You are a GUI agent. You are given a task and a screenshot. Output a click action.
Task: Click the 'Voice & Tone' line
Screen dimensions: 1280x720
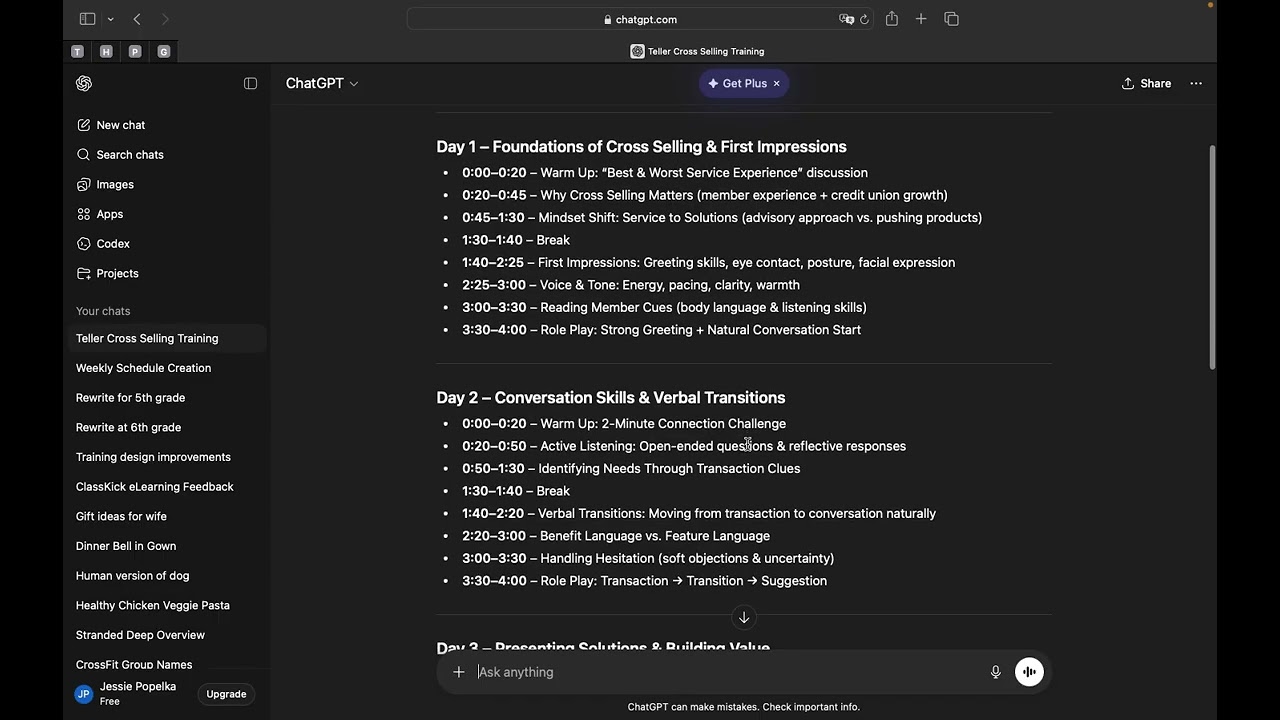631,285
